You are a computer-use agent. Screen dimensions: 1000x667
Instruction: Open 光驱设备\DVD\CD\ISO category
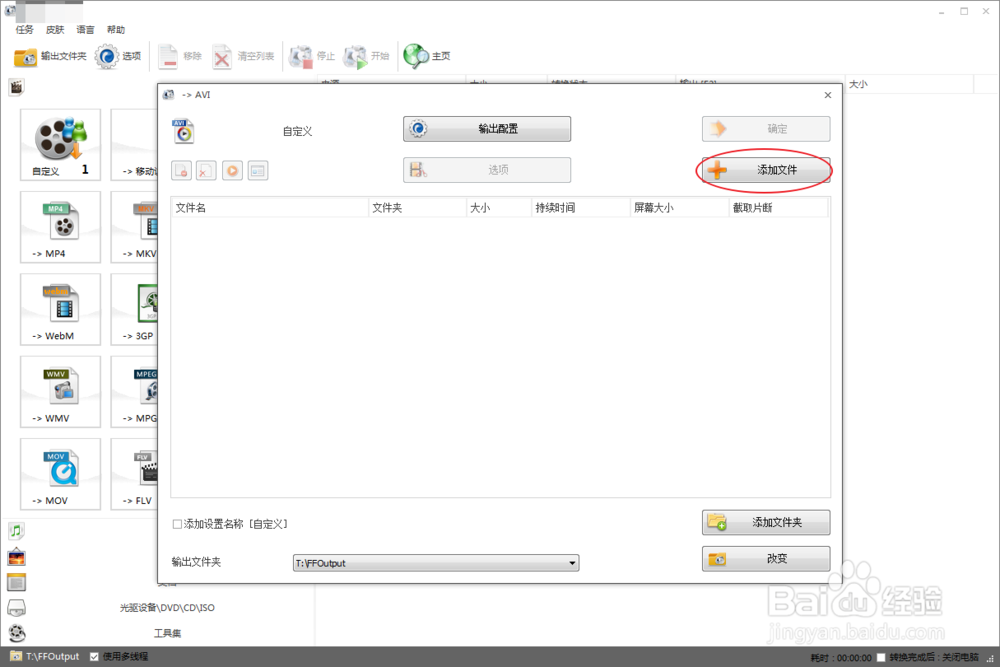[x=167, y=608]
